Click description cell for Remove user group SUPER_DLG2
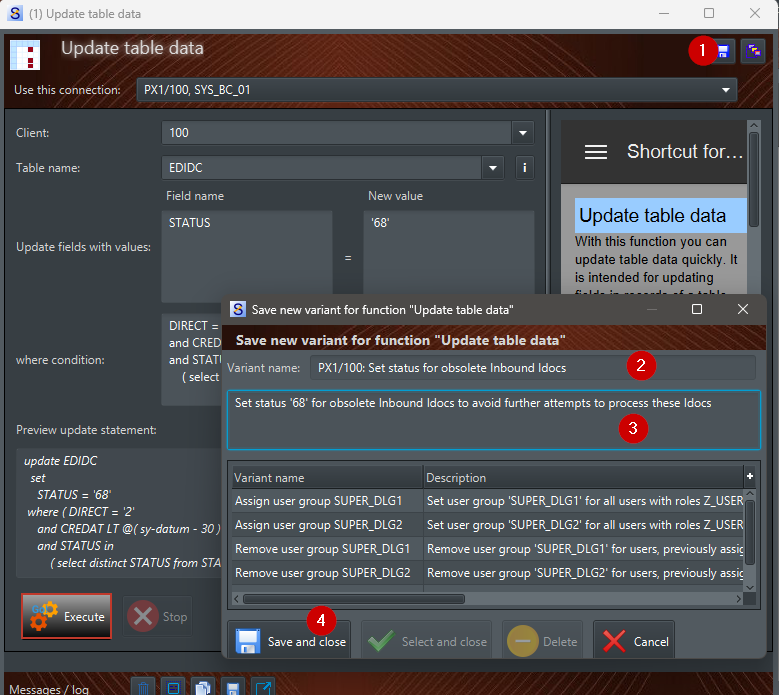The height and width of the screenshot is (695, 779). coord(584,573)
